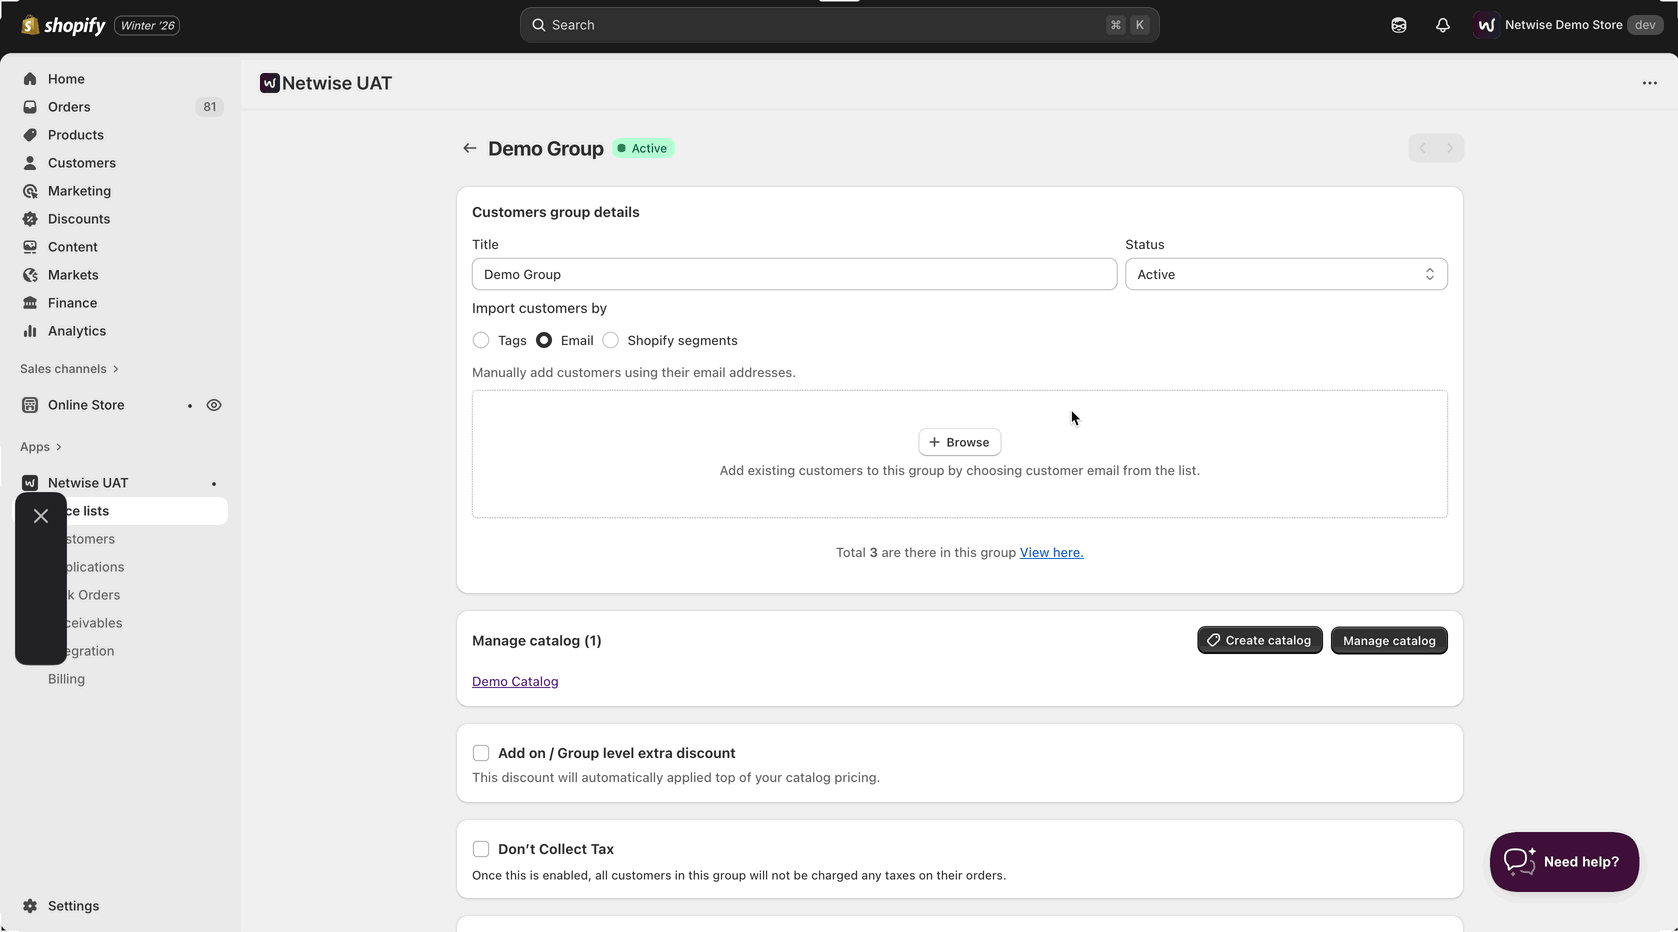Viewport: 1678px width, 932px height.
Task: Click the back arrow beside Demo Group
Action: click(469, 148)
